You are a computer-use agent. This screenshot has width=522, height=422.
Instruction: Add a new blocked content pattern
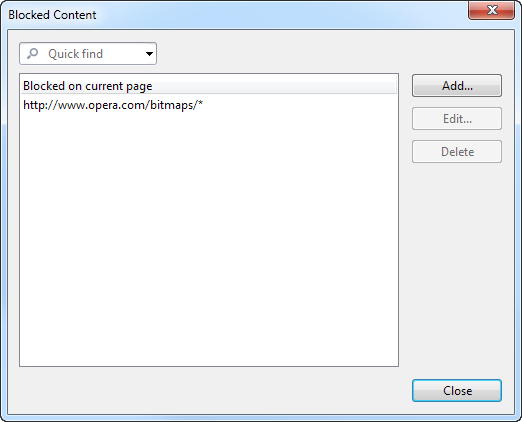457,86
